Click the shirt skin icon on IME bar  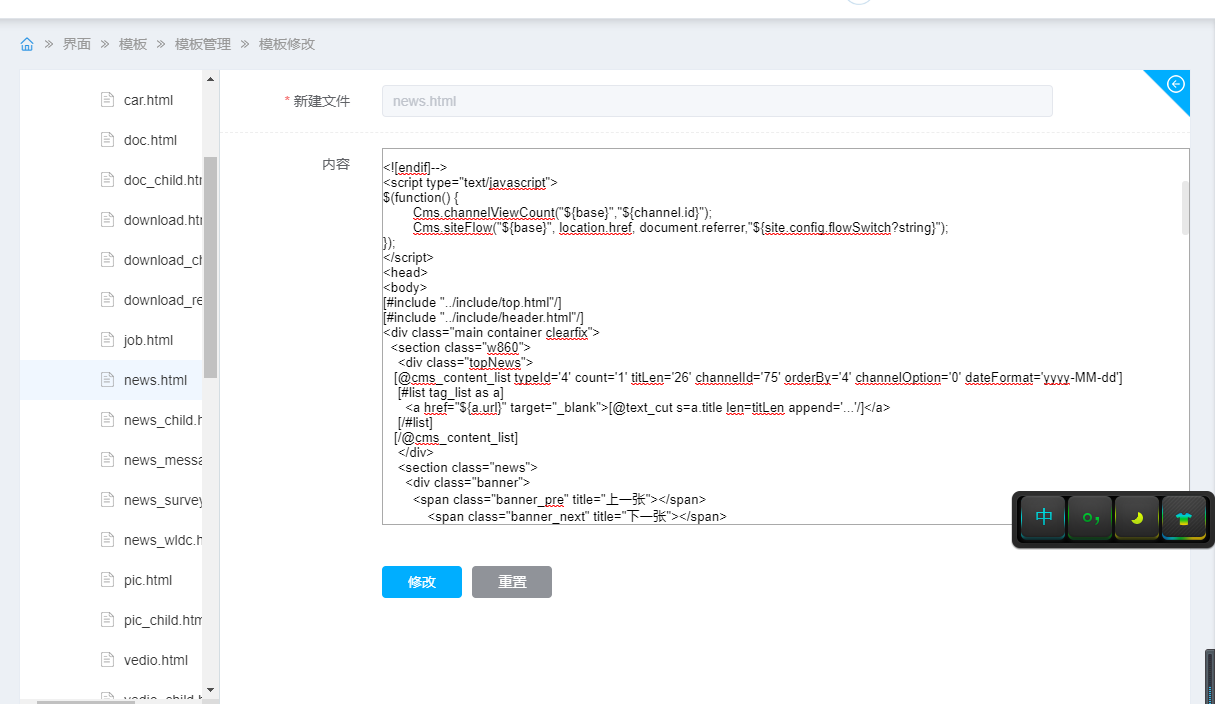point(1184,518)
